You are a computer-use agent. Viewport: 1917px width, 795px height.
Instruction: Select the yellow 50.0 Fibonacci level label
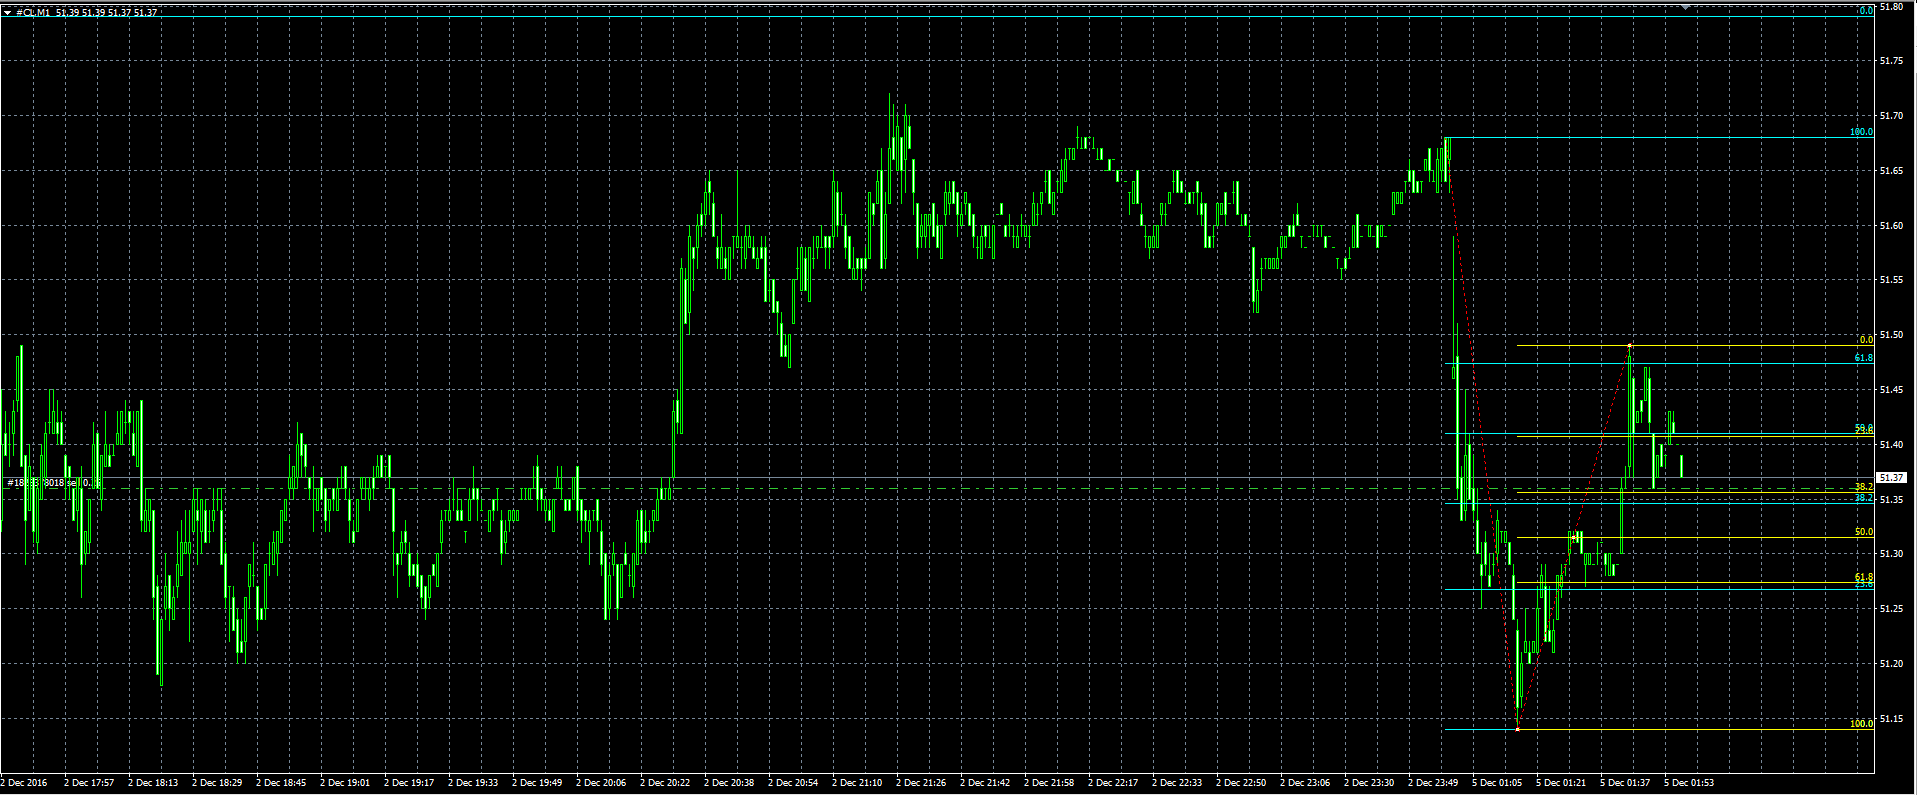(x=1864, y=532)
